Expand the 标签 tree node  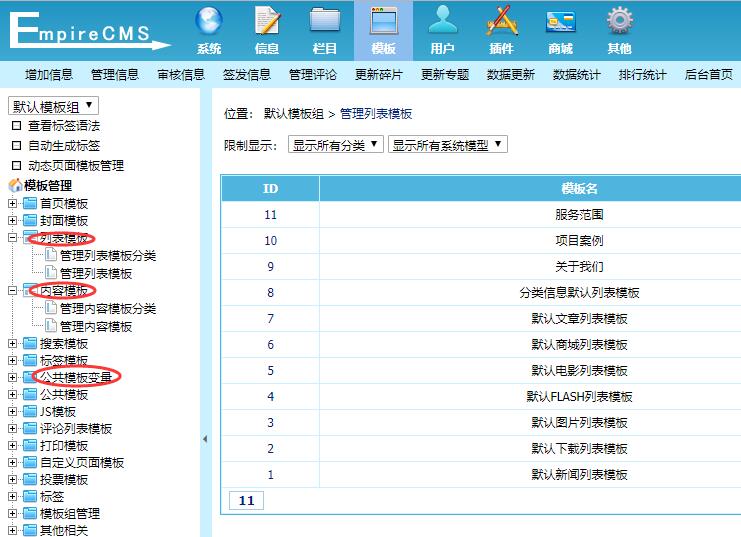tap(12, 497)
